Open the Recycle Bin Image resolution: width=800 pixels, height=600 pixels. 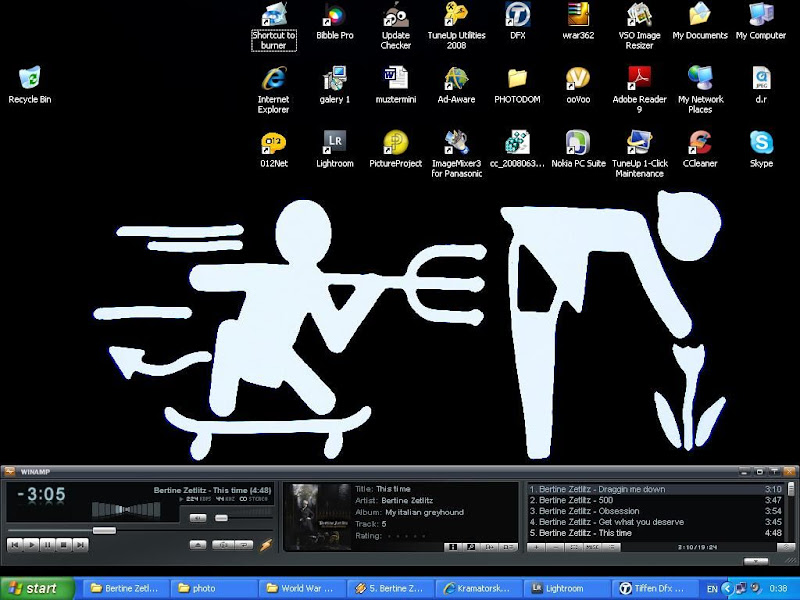[x=30, y=79]
